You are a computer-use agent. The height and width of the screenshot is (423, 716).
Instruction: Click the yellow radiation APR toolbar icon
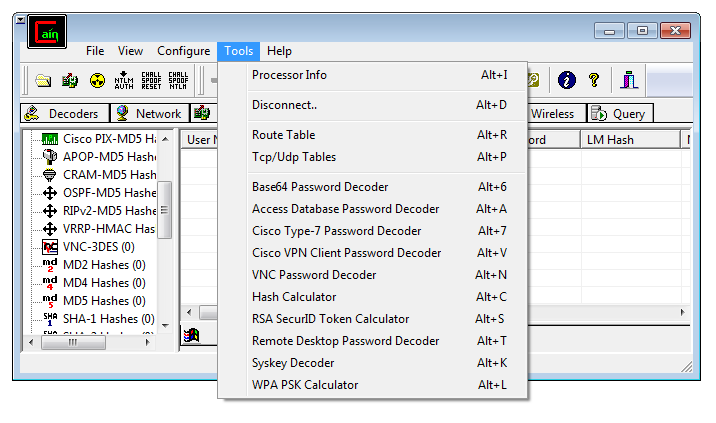point(97,80)
